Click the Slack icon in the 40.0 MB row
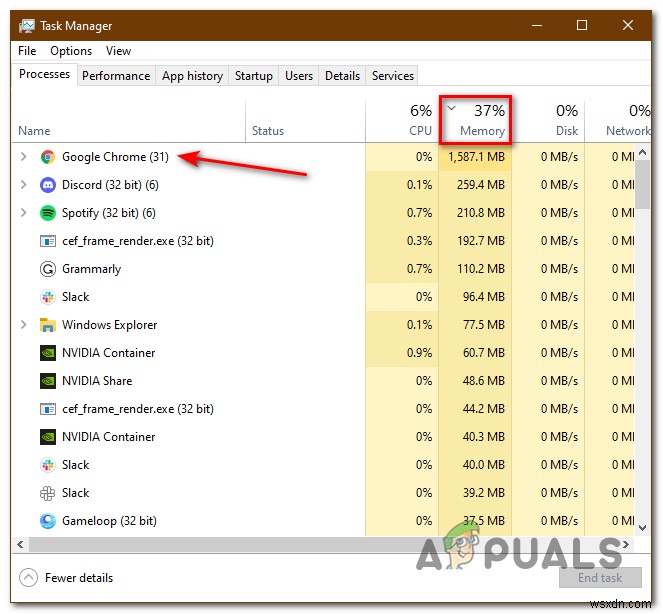This screenshot has width=663, height=614. pyautogui.click(x=48, y=465)
